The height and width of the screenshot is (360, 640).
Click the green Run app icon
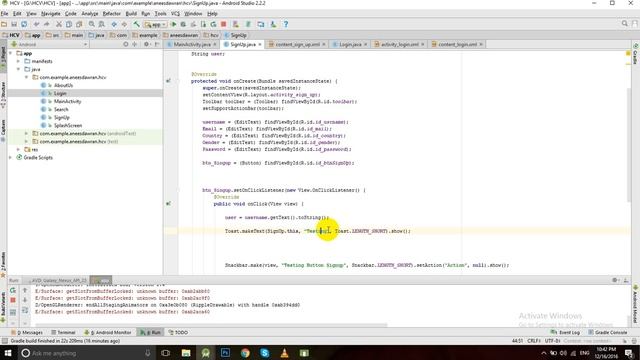[173, 24]
